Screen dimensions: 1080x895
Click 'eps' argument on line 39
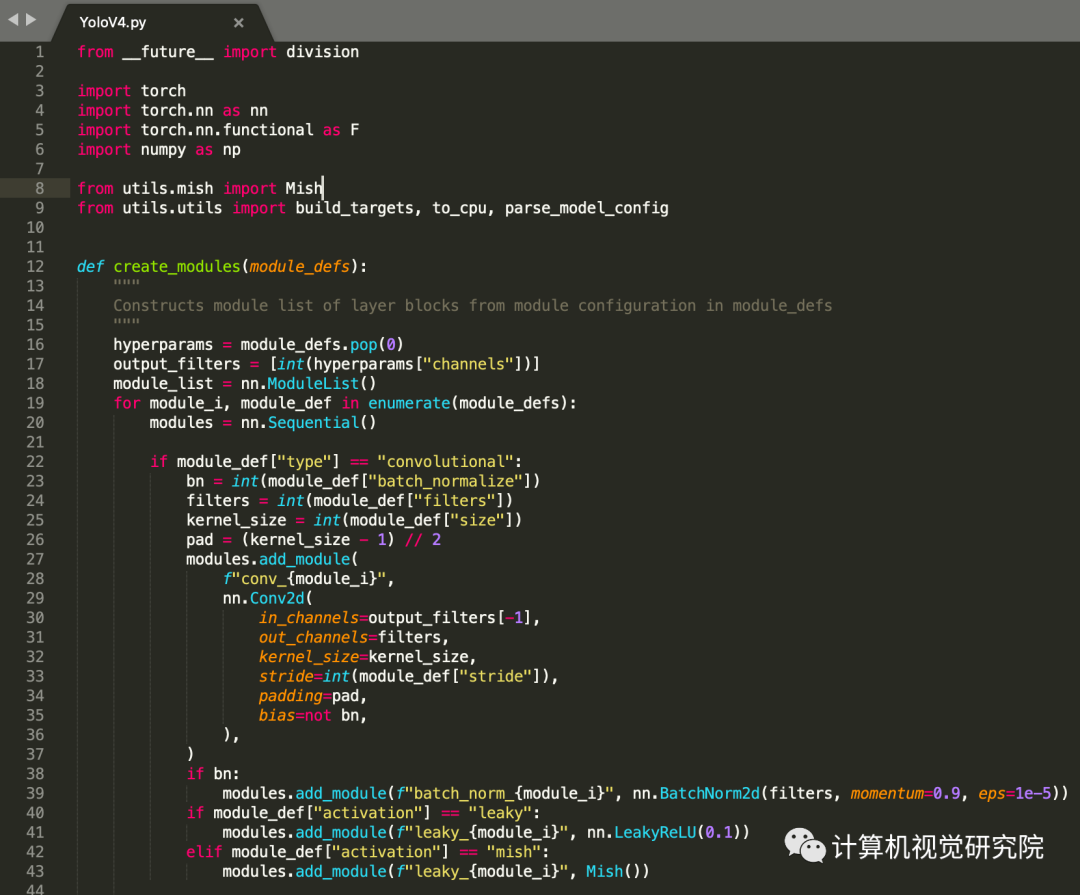992,793
